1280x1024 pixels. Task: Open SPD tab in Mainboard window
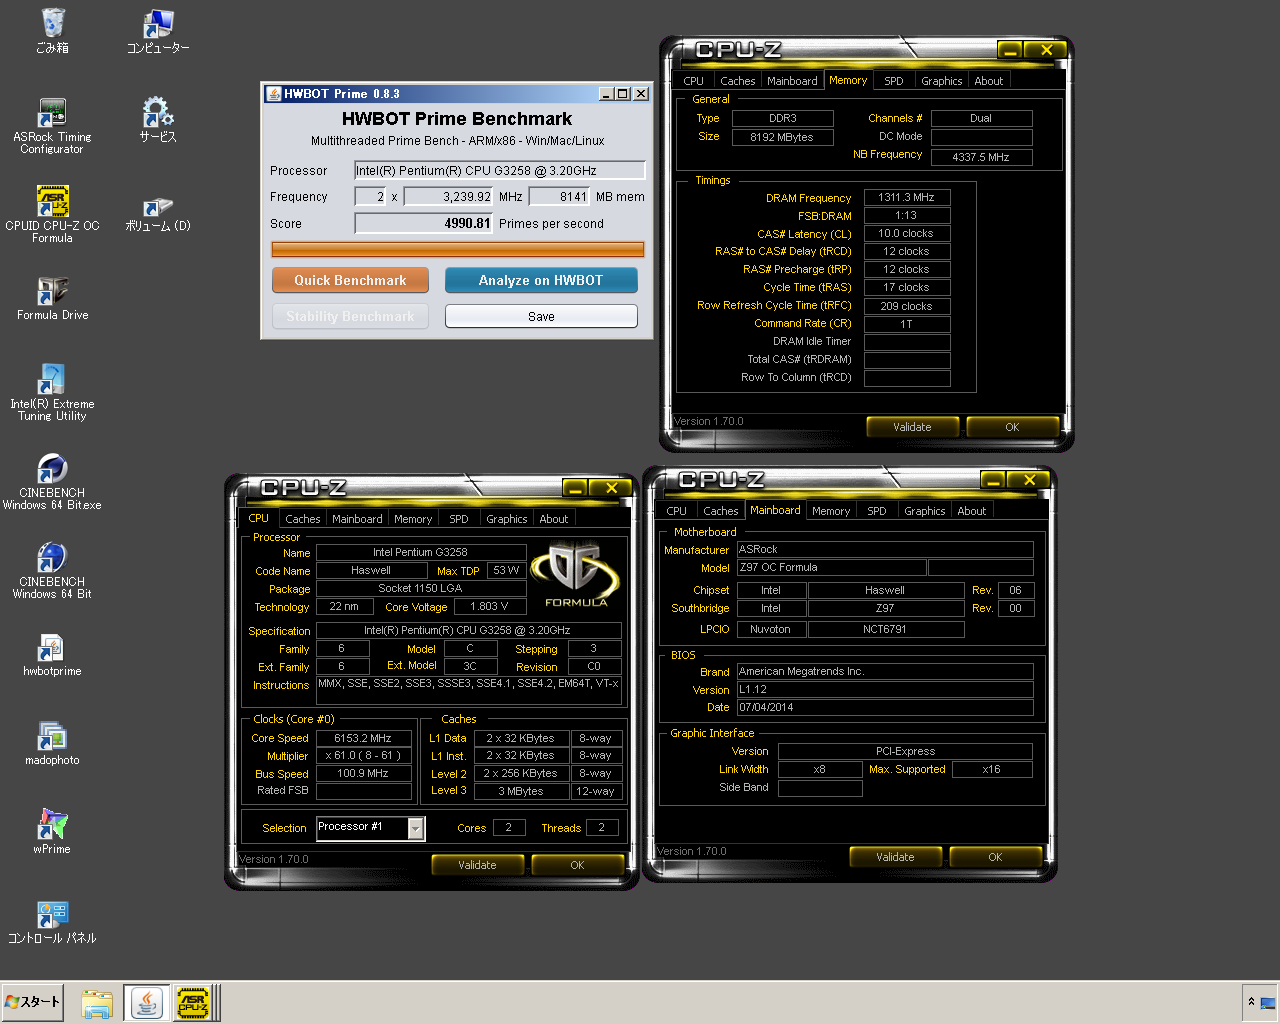click(877, 511)
